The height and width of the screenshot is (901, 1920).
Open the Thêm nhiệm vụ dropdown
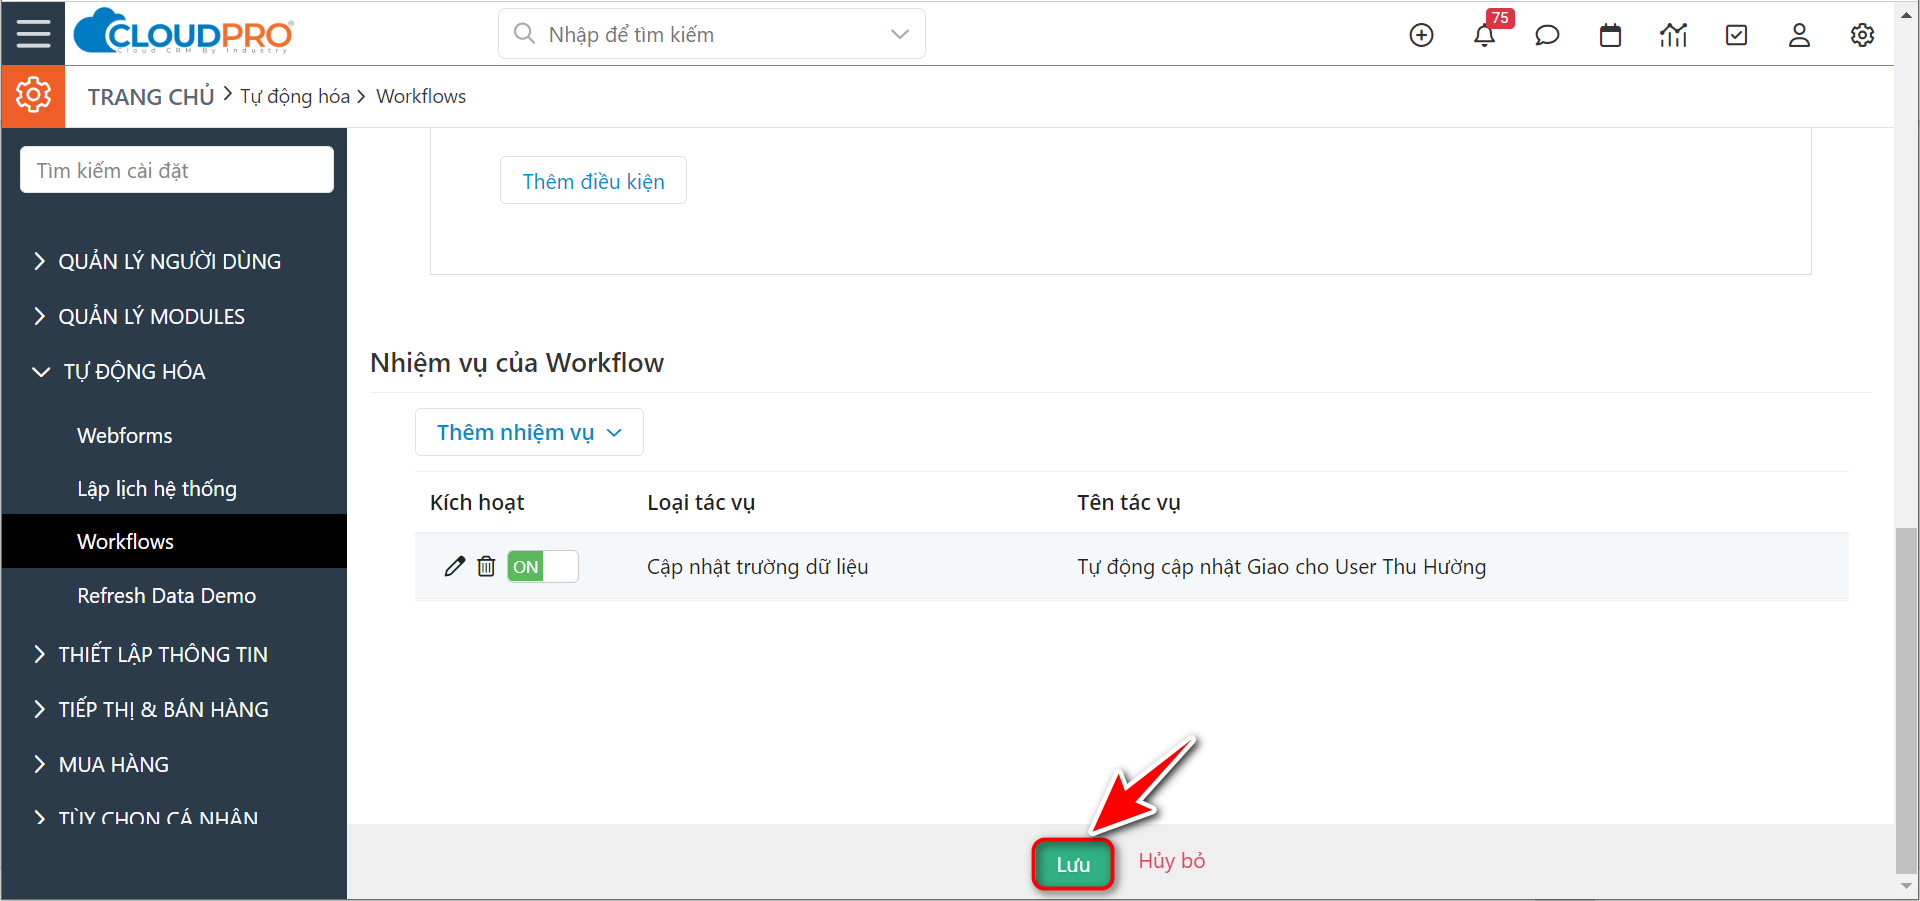click(529, 432)
